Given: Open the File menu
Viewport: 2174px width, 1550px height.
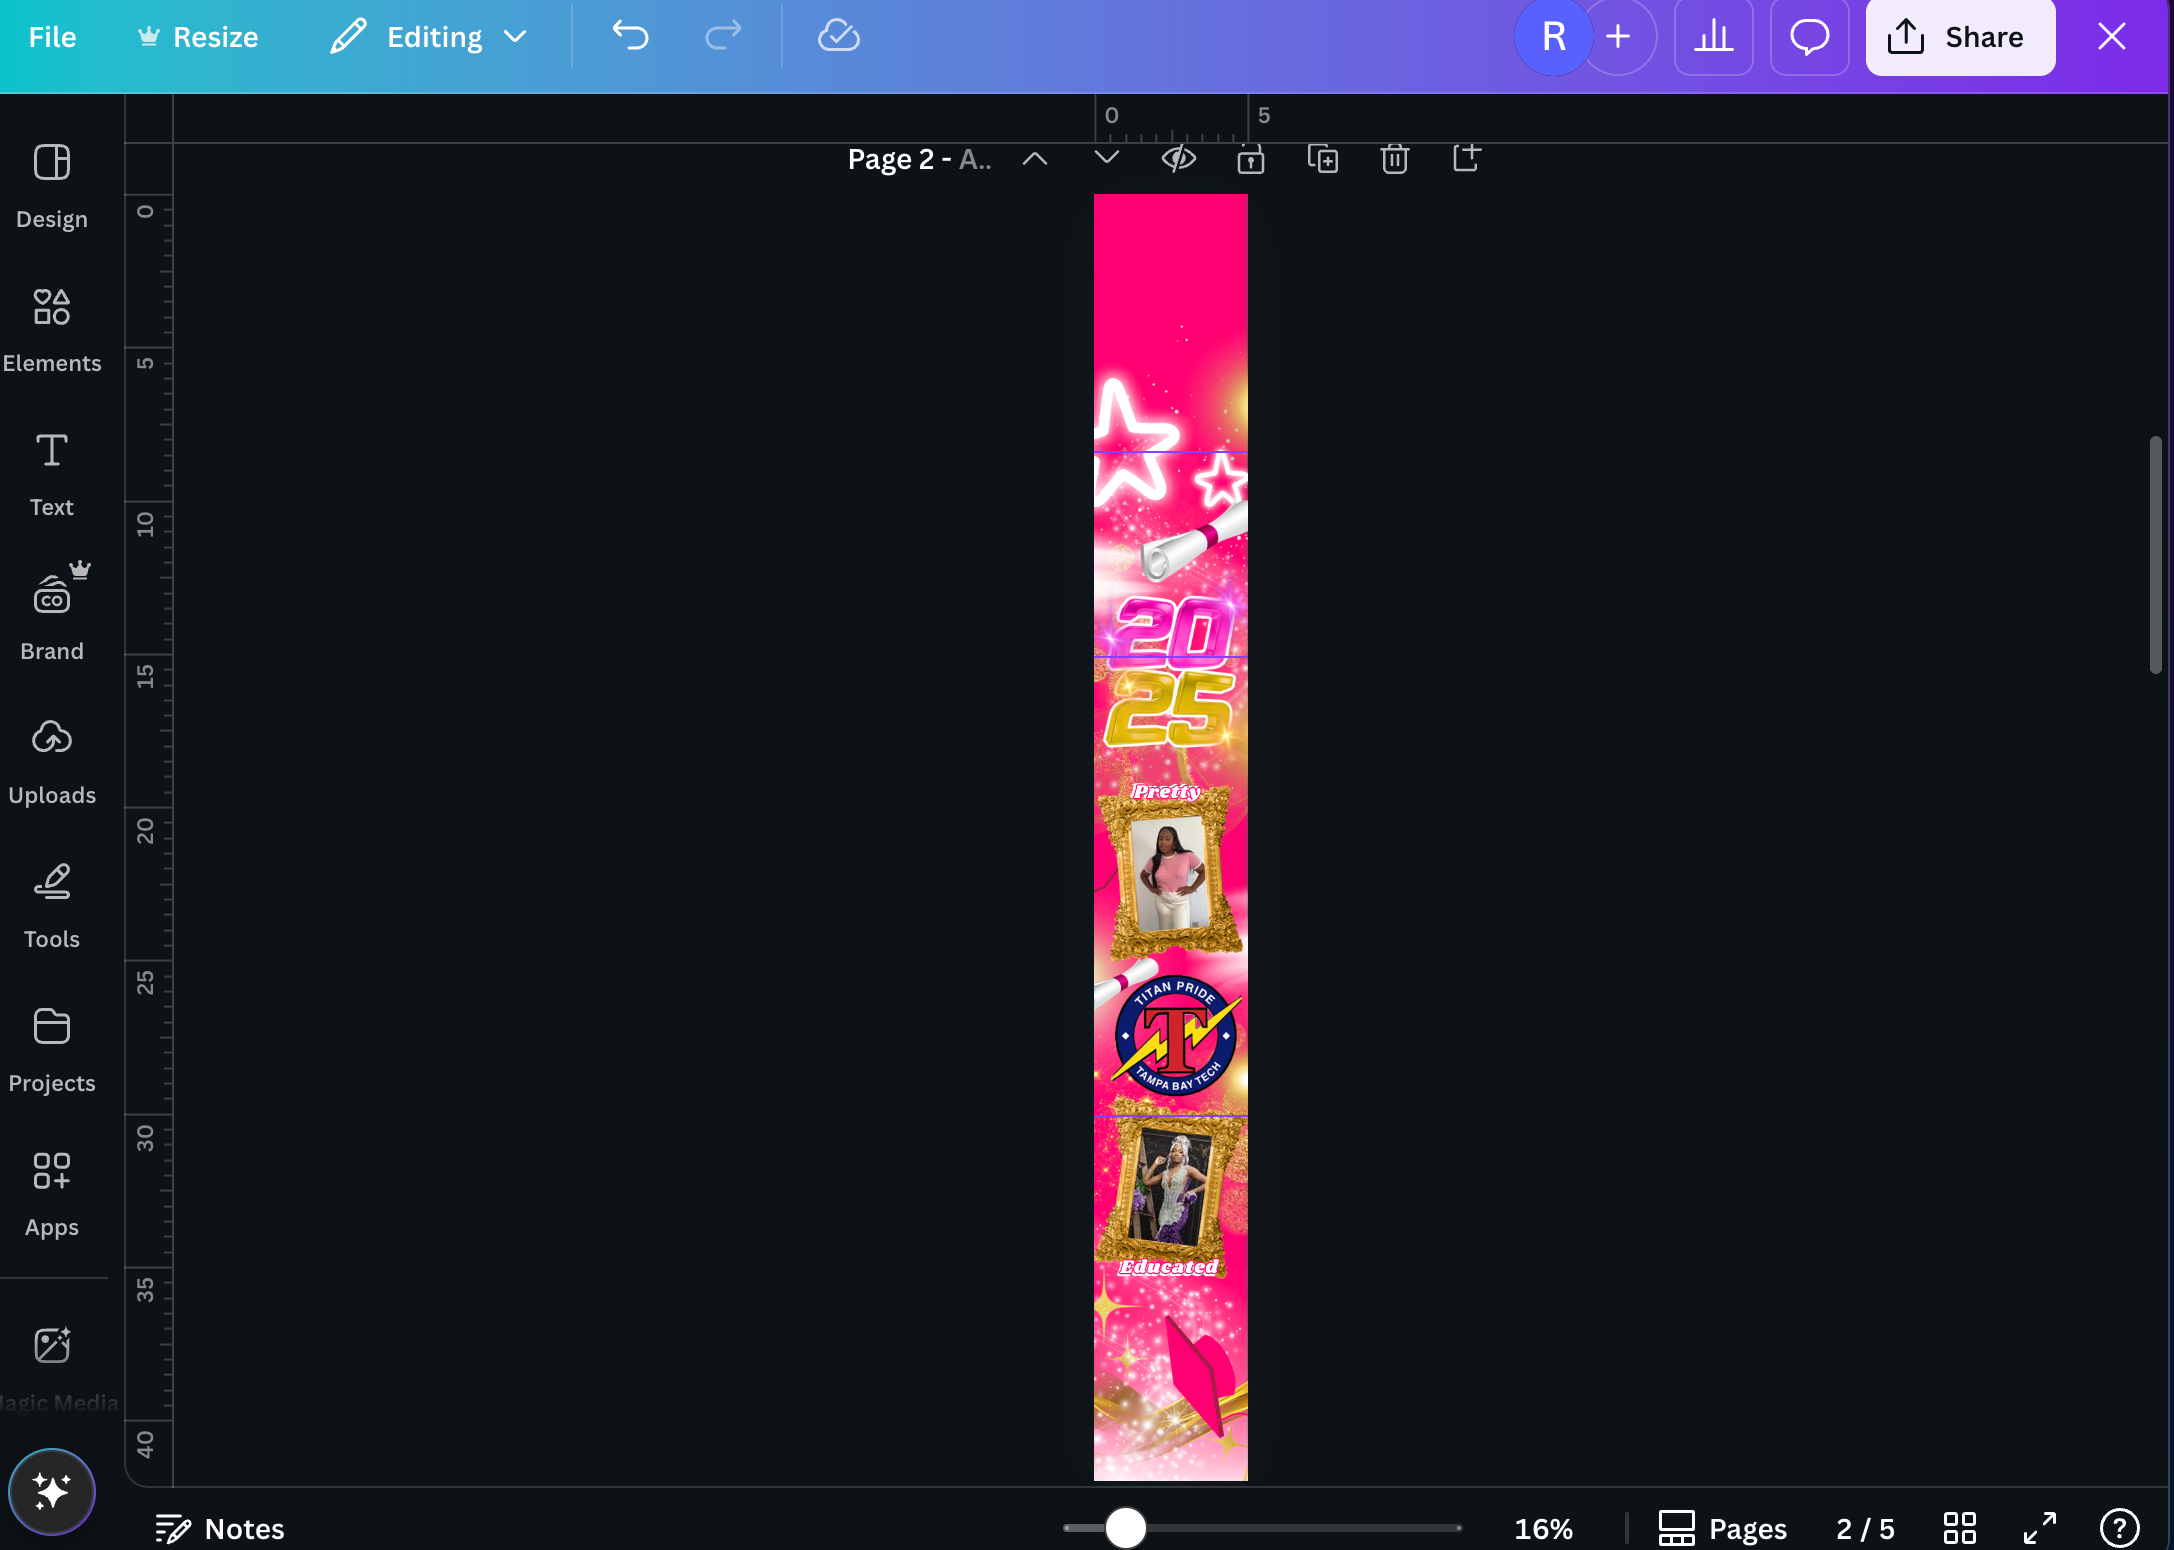Looking at the screenshot, I should [x=52, y=37].
